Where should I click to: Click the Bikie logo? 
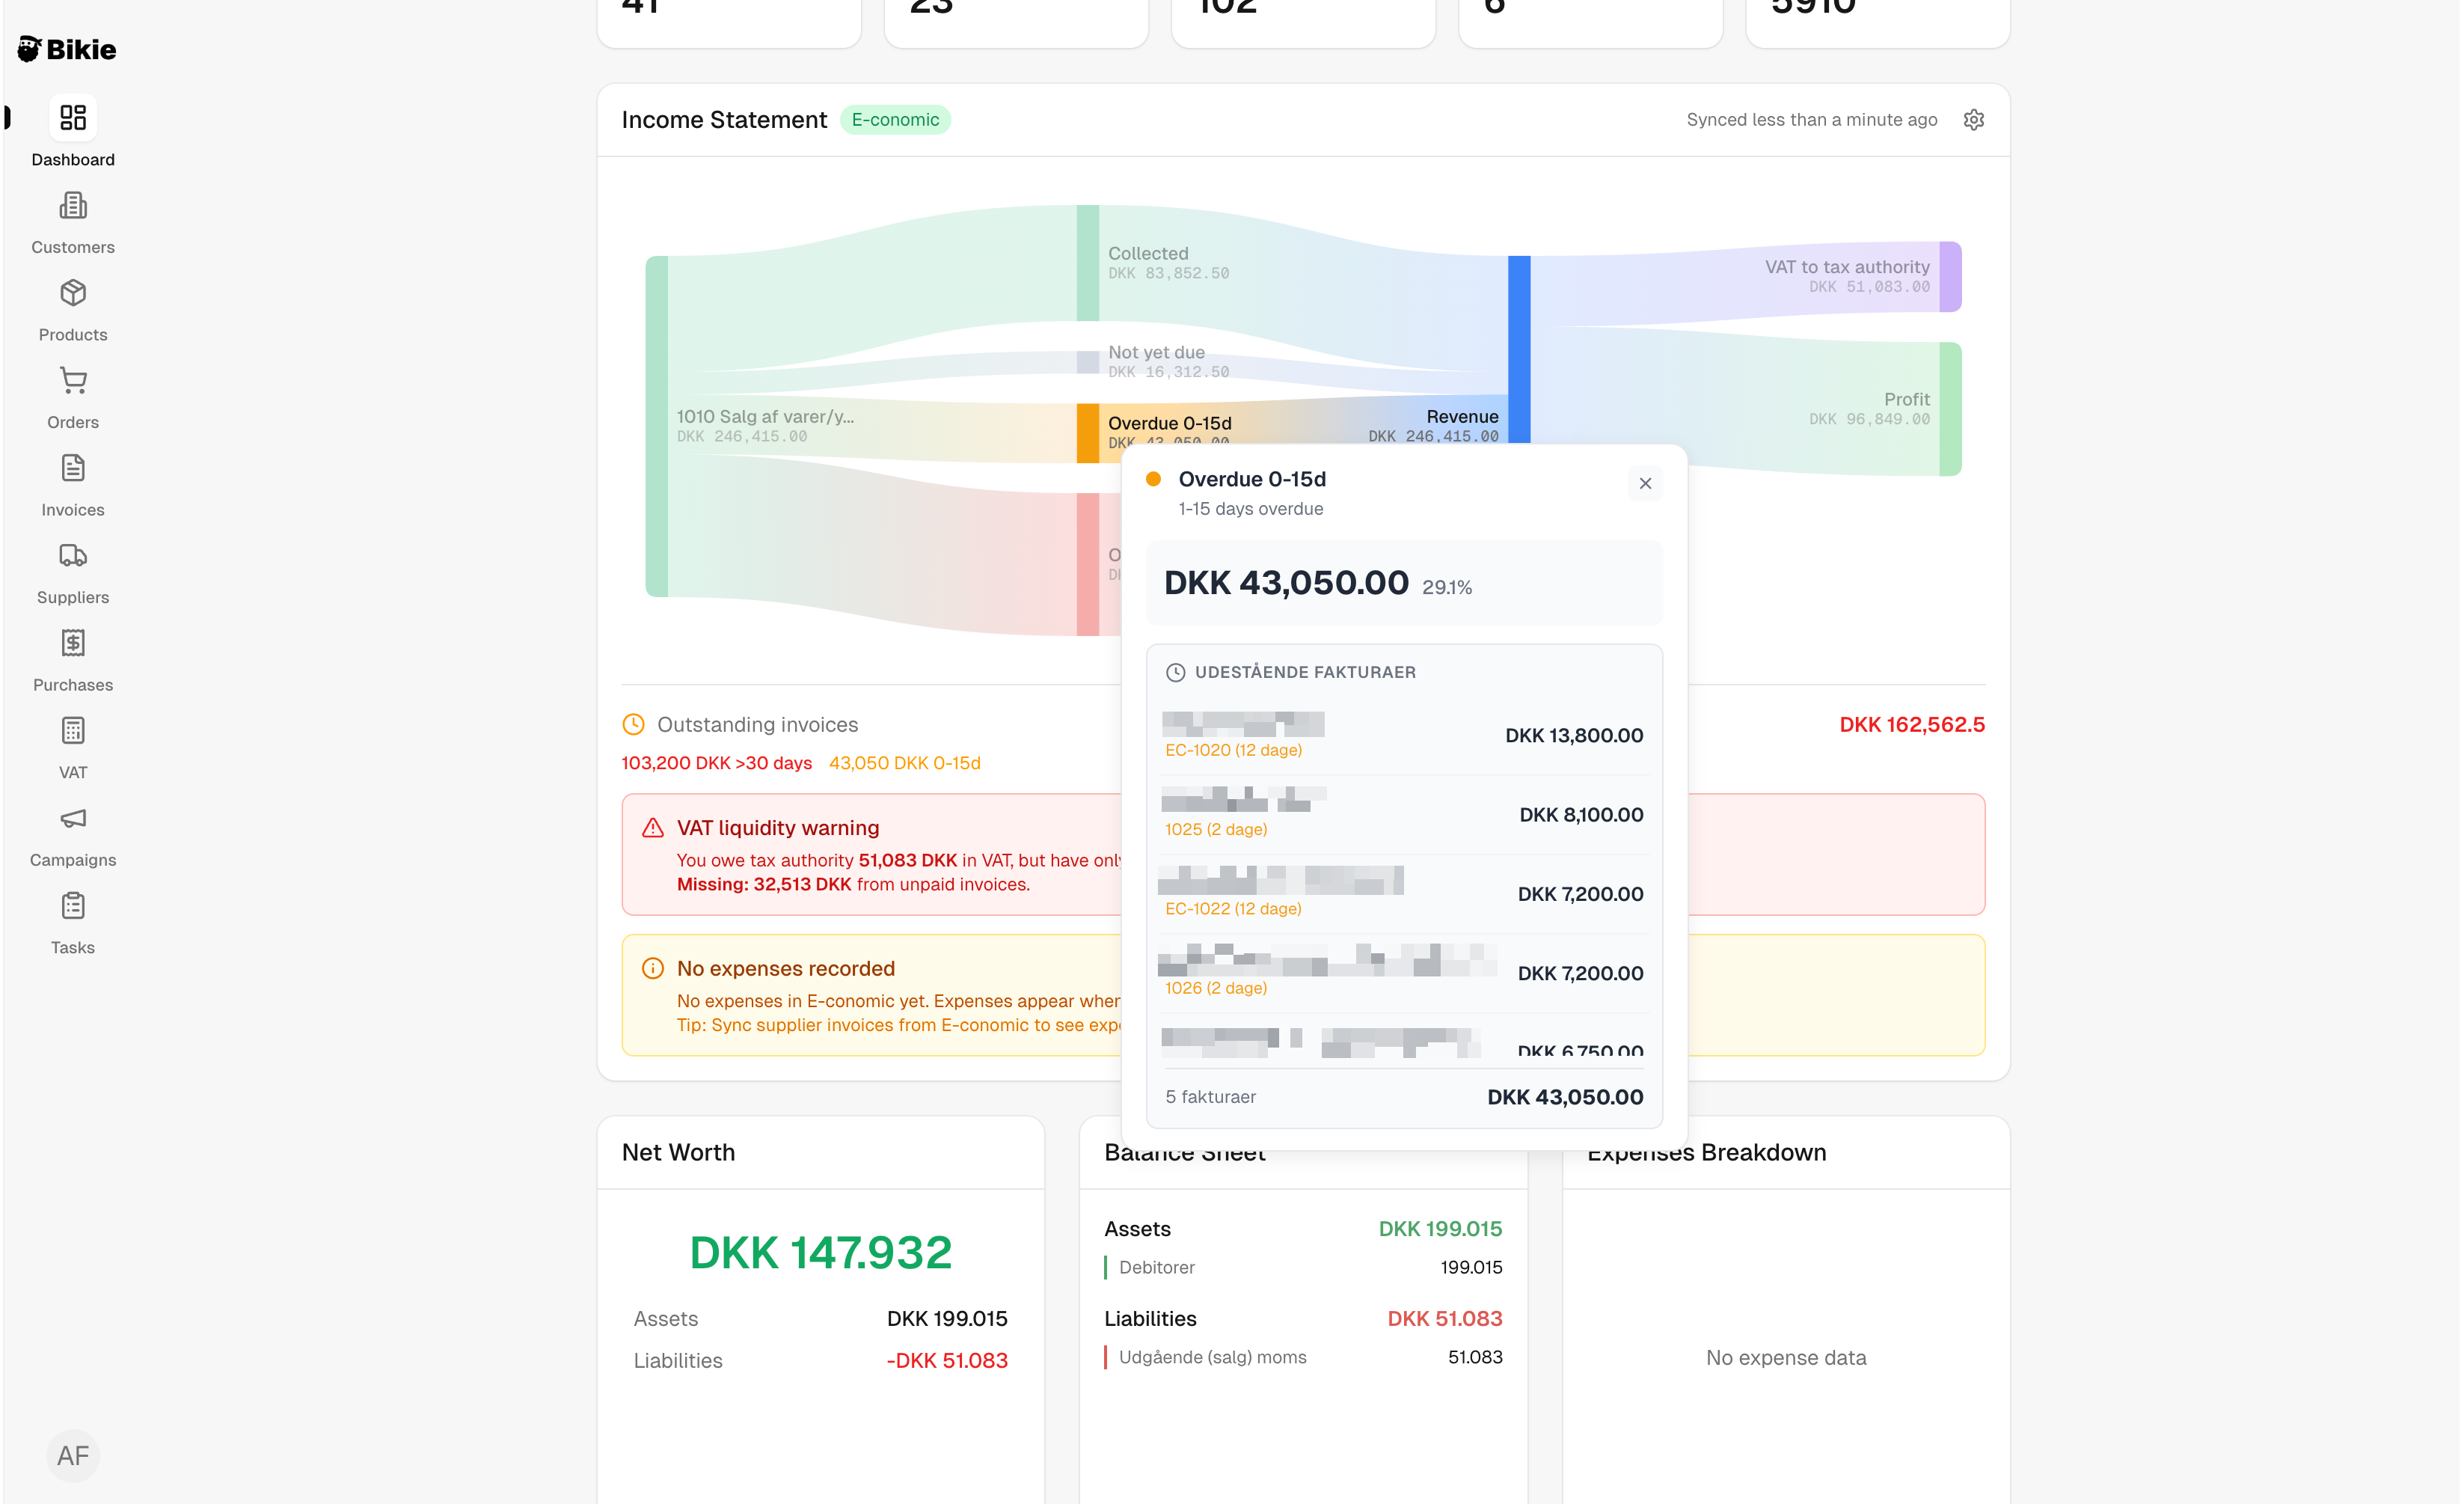tap(67, 49)
